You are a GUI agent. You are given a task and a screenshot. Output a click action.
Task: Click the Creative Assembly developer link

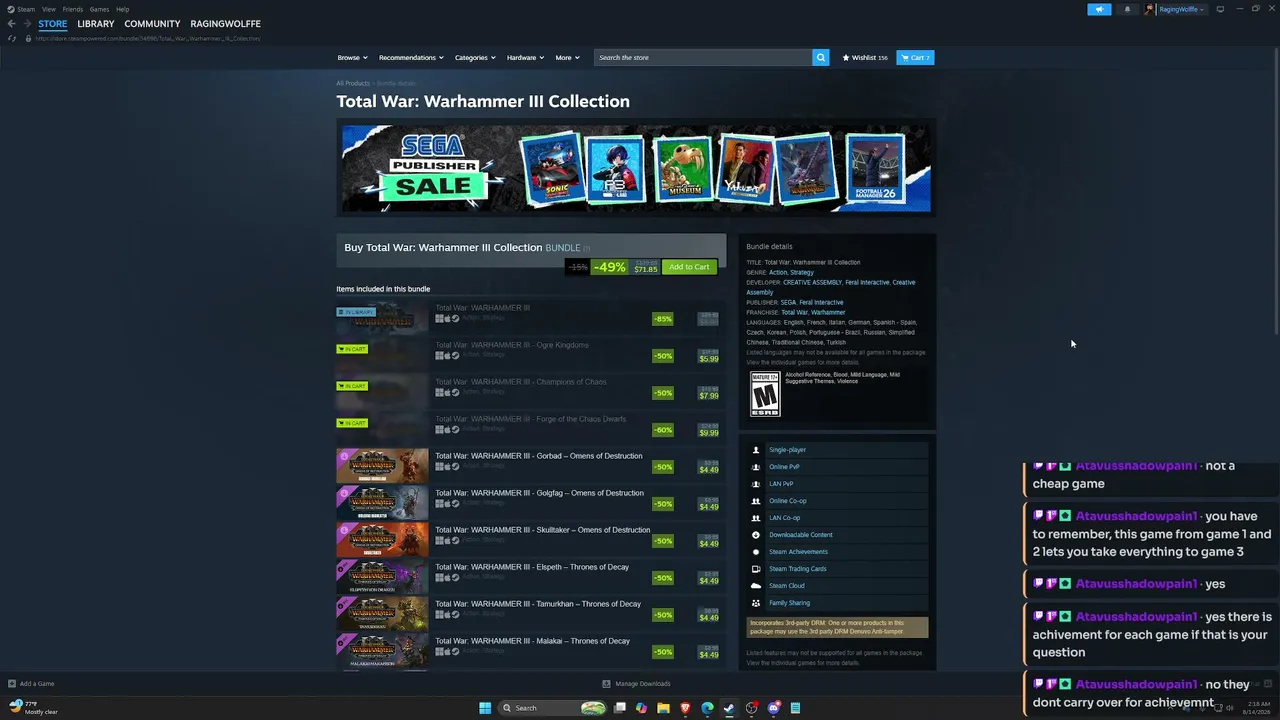(811, 282)
